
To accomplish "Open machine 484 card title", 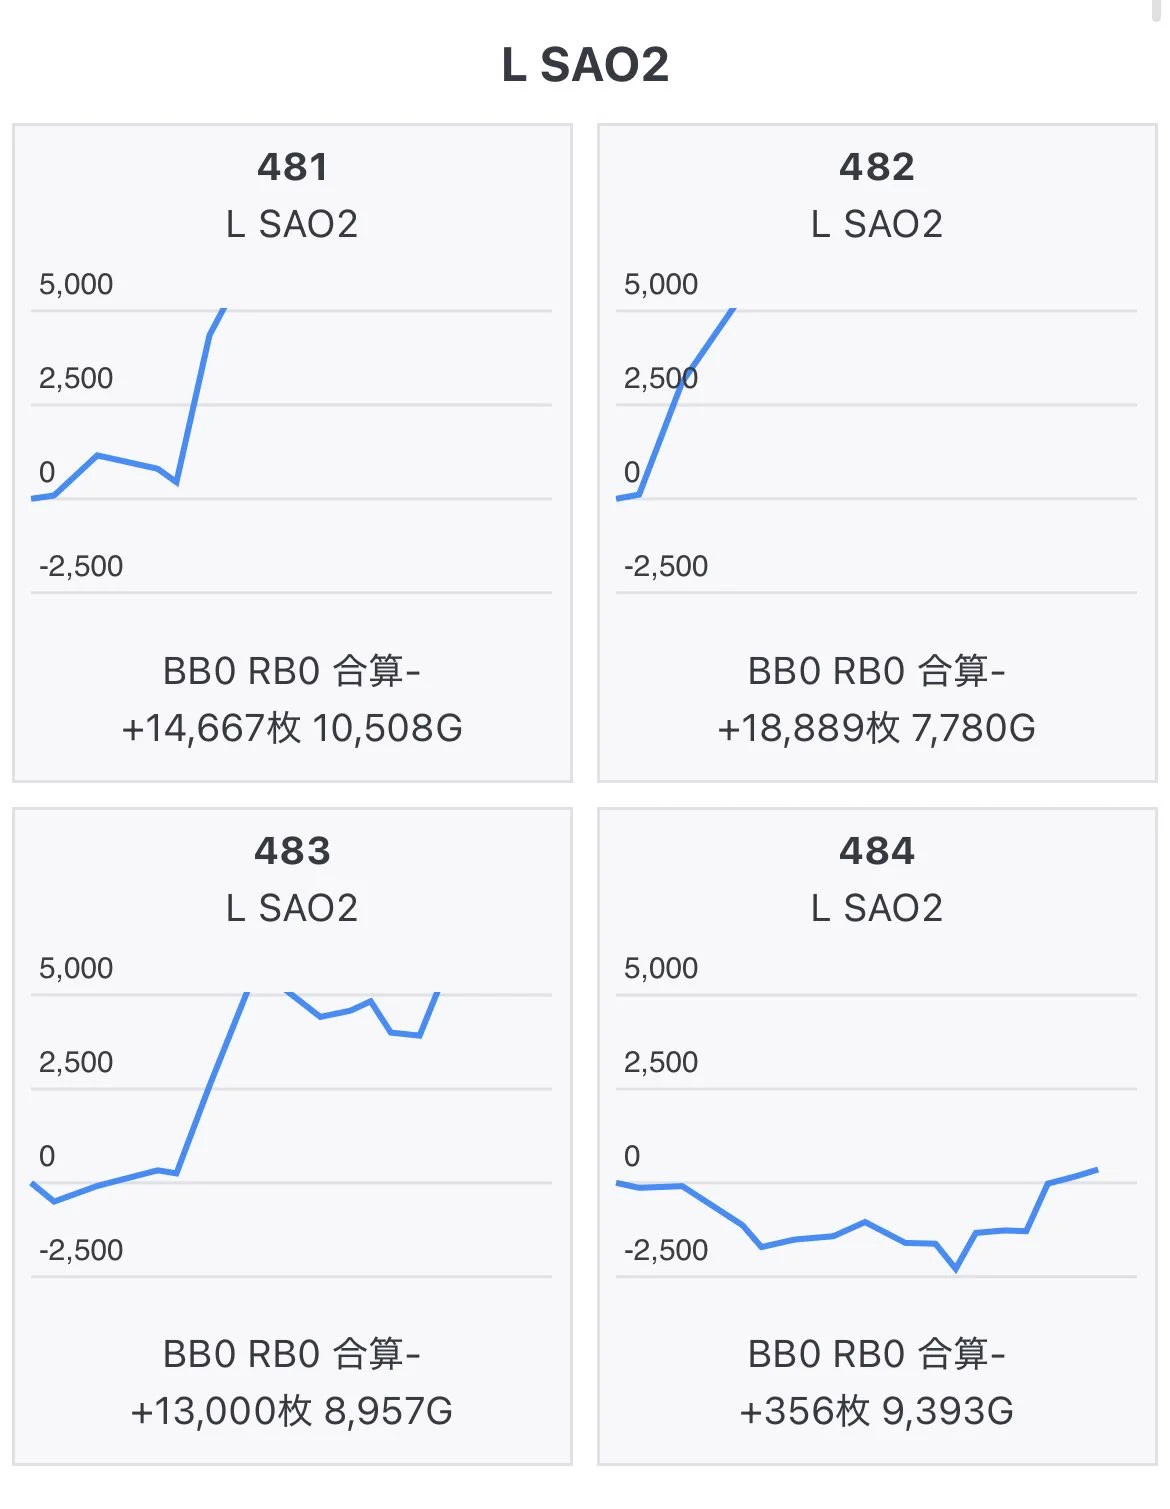I will pos(877,851).
